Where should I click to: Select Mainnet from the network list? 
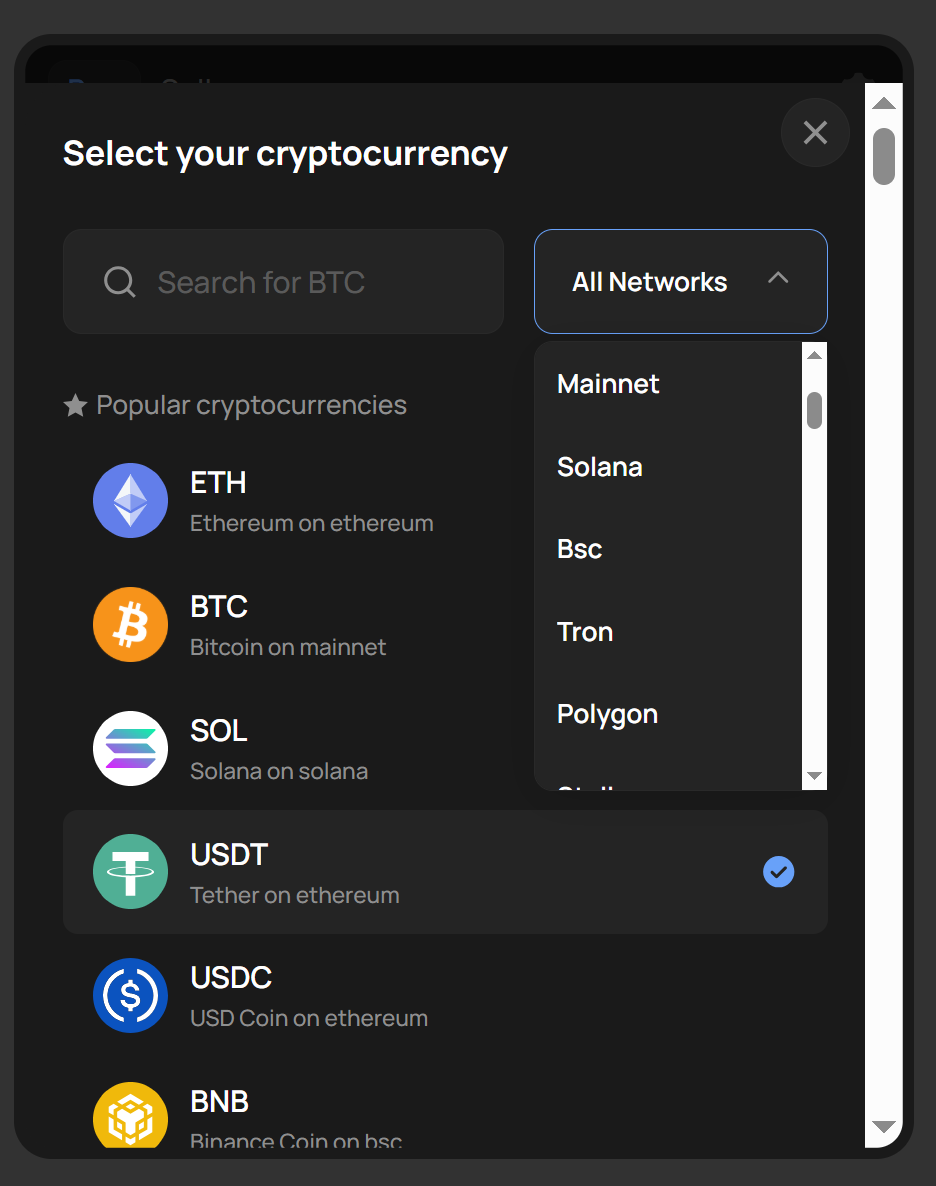608,384
